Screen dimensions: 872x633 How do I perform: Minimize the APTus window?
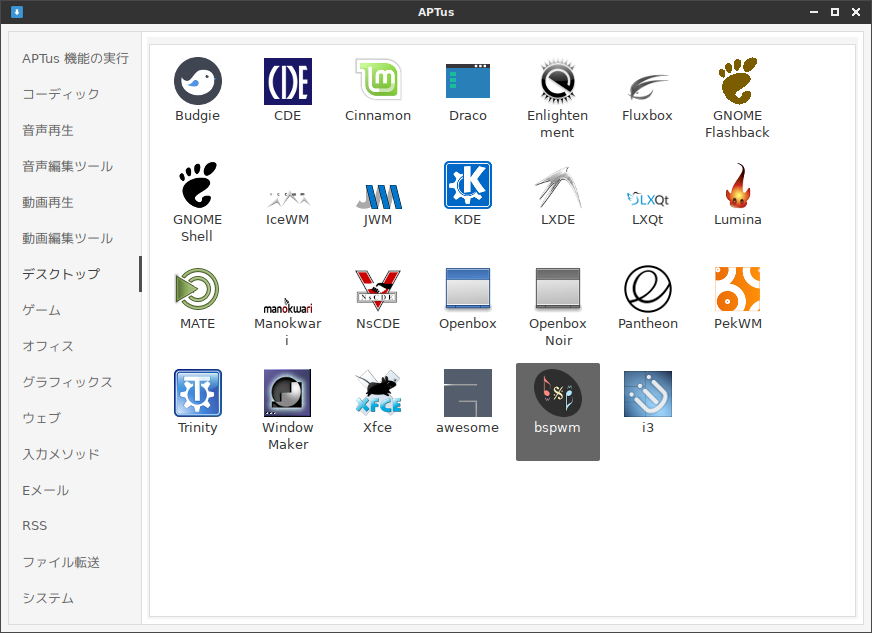coord(814,12)
